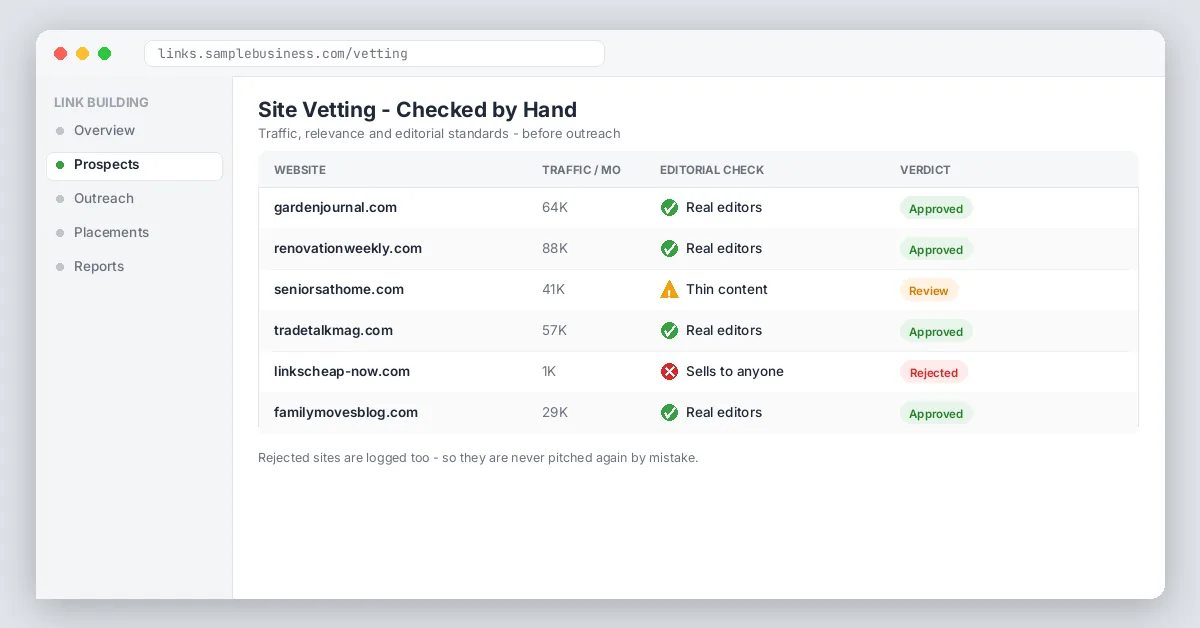Click green check icon for tradetalkmag.com
1200x628 pixels.
click(670, 331)
